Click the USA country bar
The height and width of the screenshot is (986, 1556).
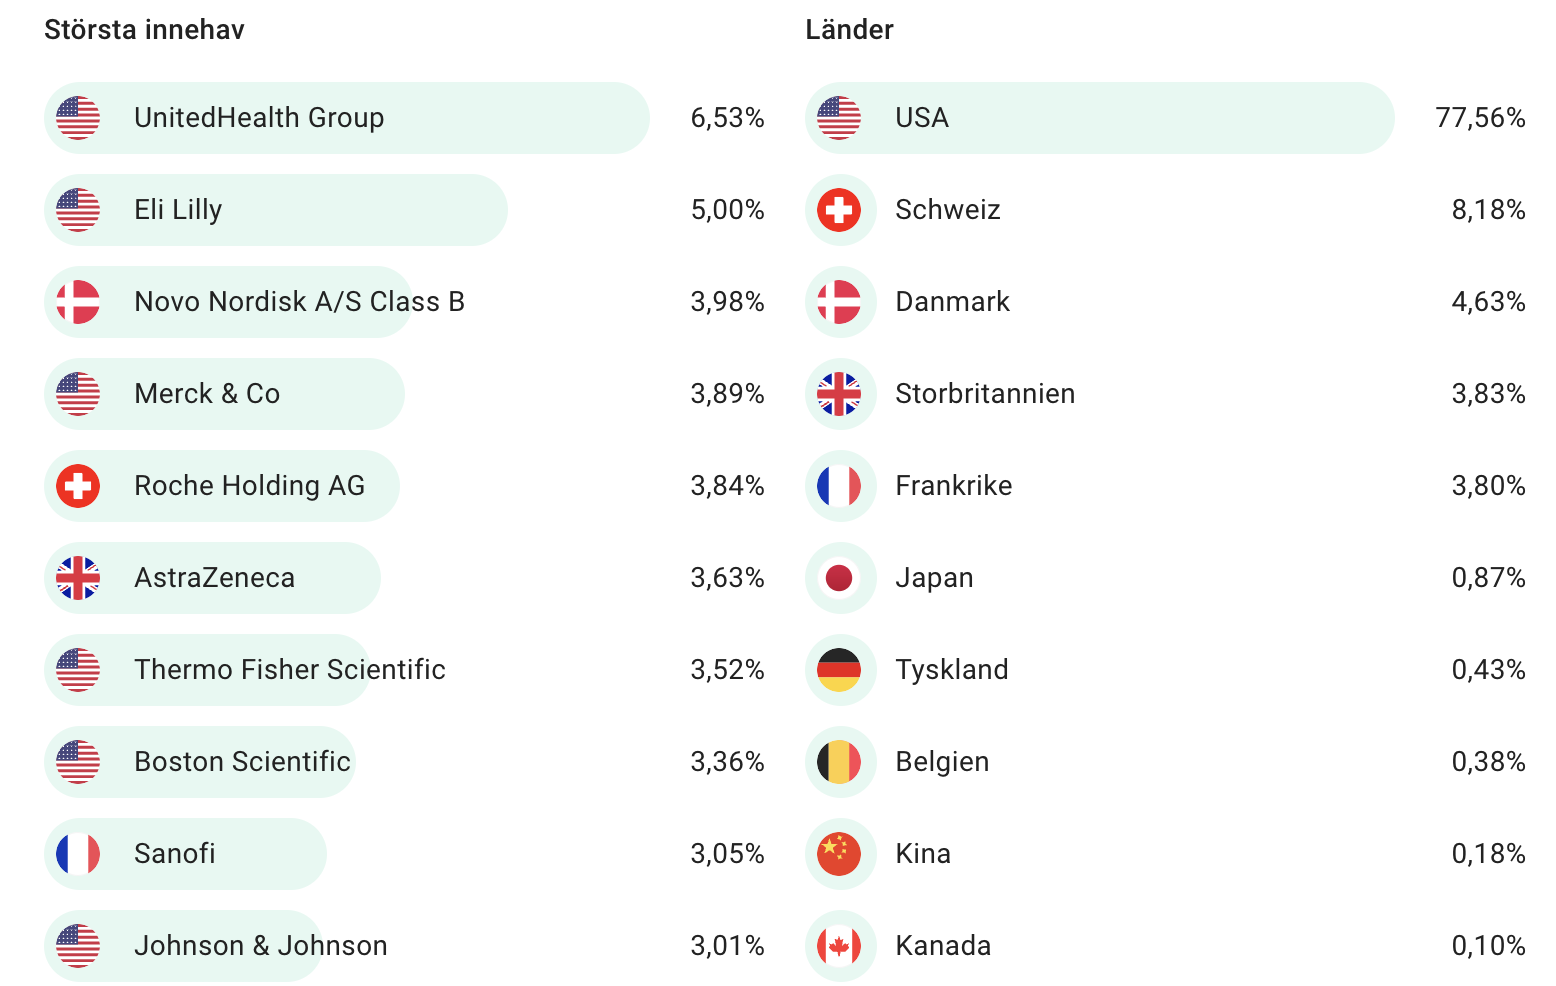[1100, 118]
